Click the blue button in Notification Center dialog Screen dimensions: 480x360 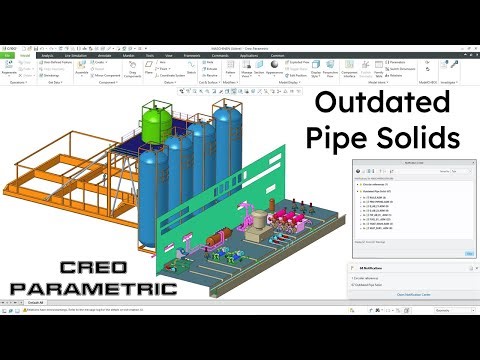[x=469, y=254]
